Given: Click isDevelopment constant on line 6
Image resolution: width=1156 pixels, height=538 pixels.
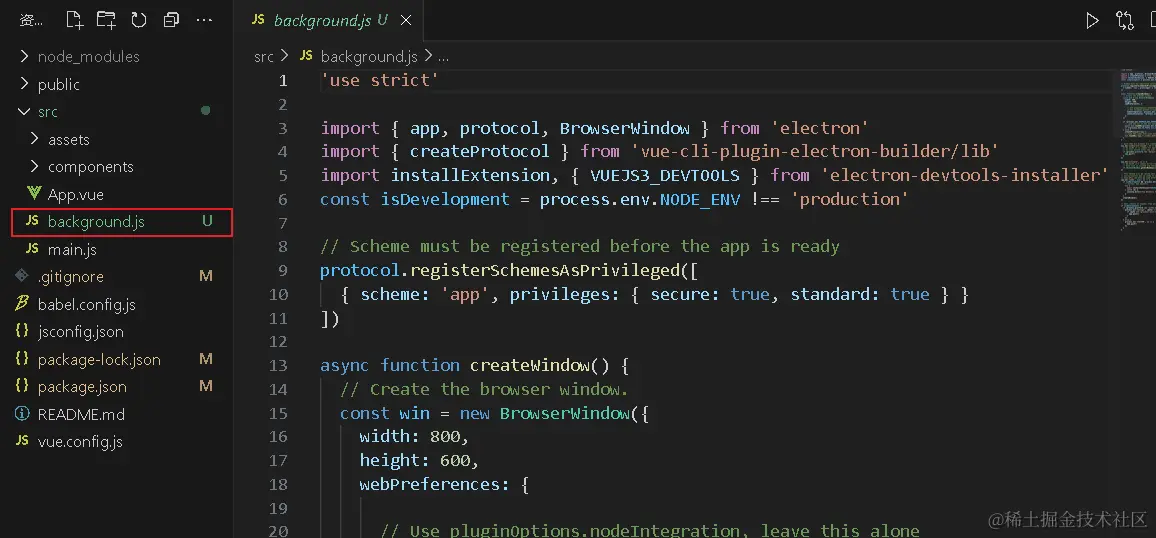Looking at the screenshot, I should pyautogui.click(x=445, y=199).
